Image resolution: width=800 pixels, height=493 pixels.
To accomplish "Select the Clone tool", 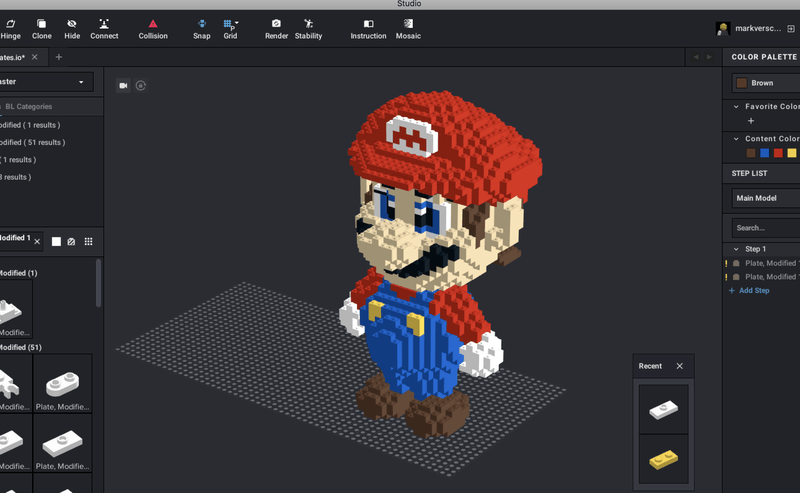I will (x=42, y=28).
